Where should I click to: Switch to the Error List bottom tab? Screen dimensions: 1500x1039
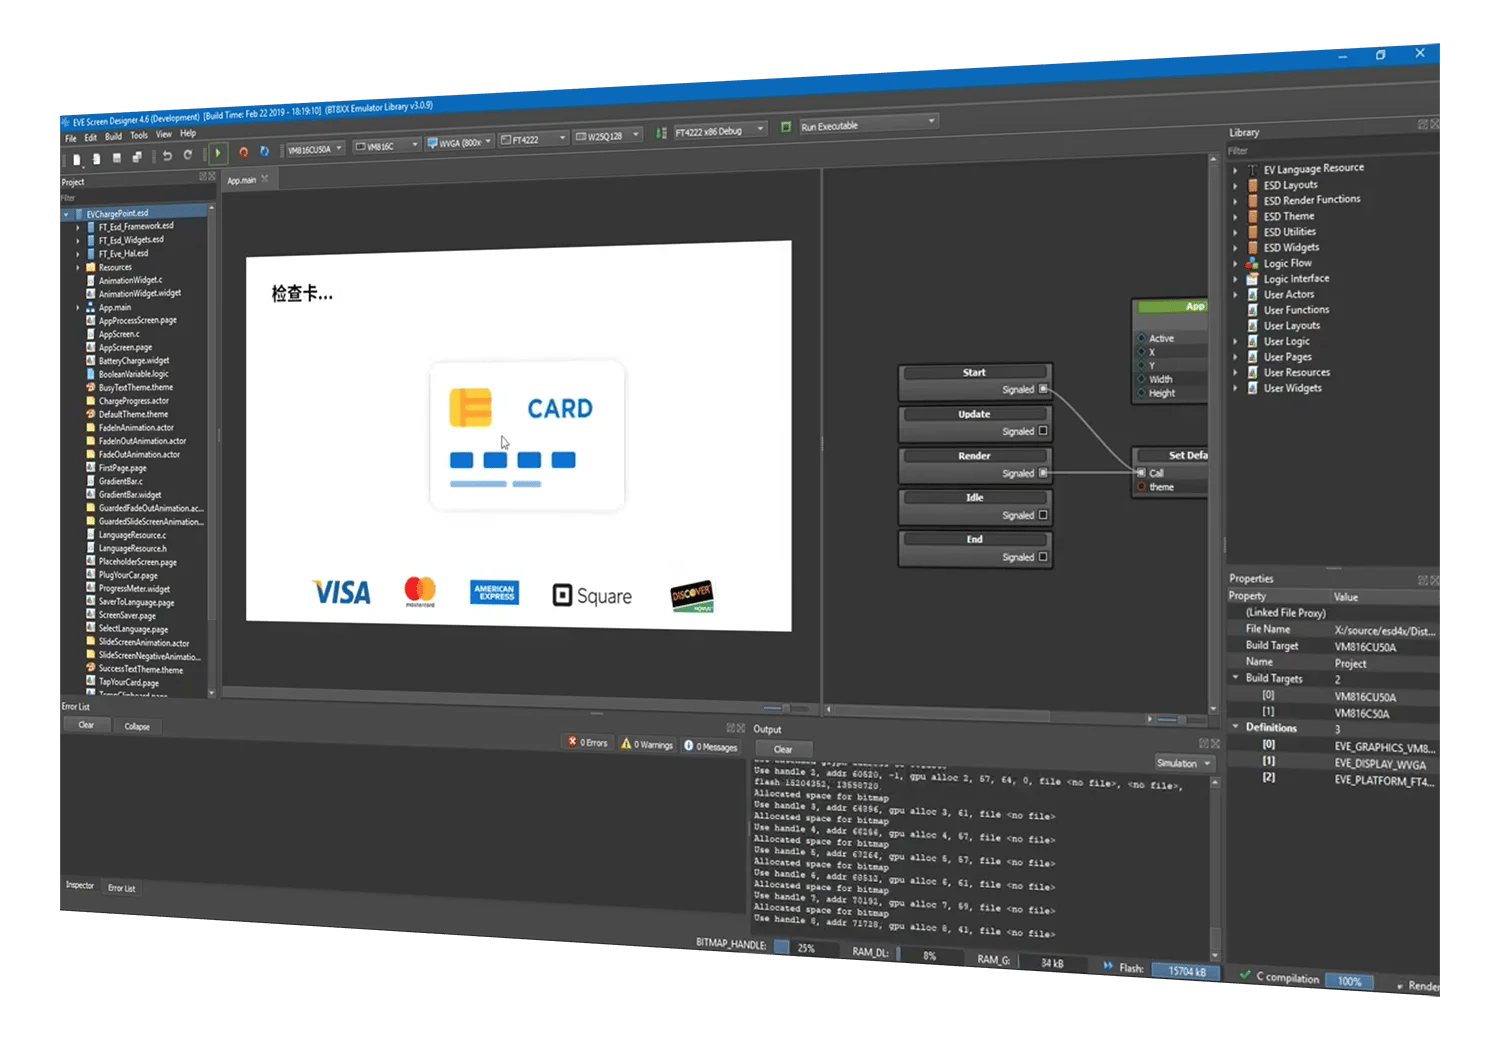(x=122, y=888)
